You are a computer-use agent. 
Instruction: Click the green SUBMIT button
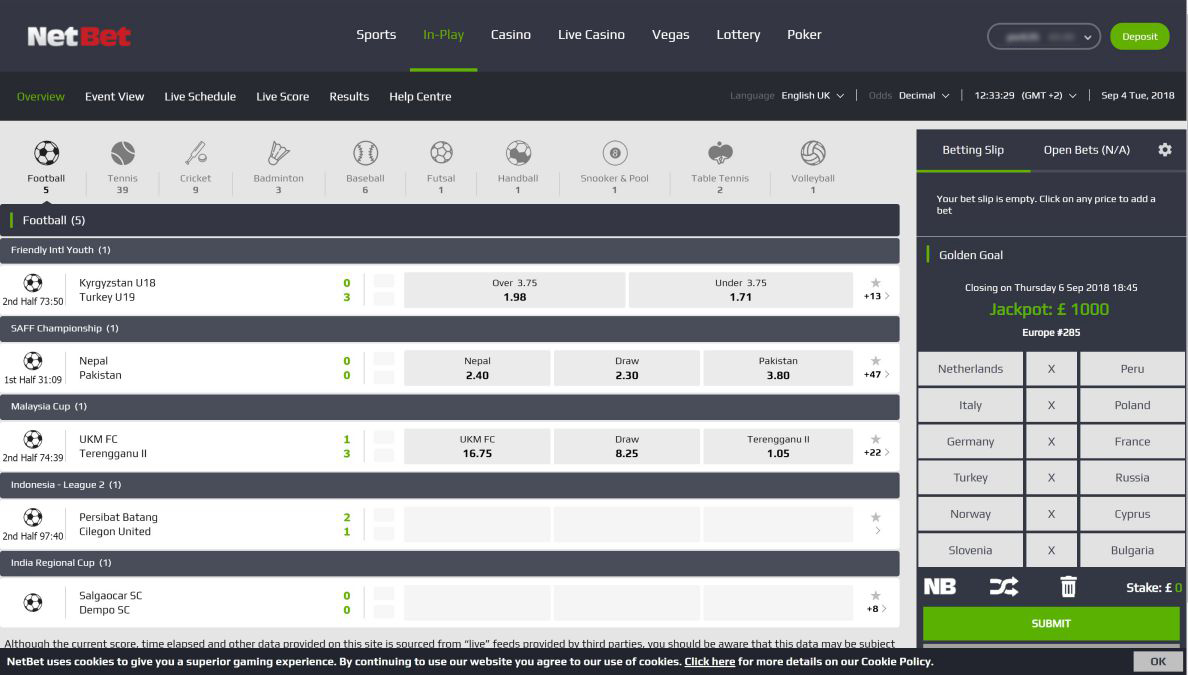tap(1051, 623)
